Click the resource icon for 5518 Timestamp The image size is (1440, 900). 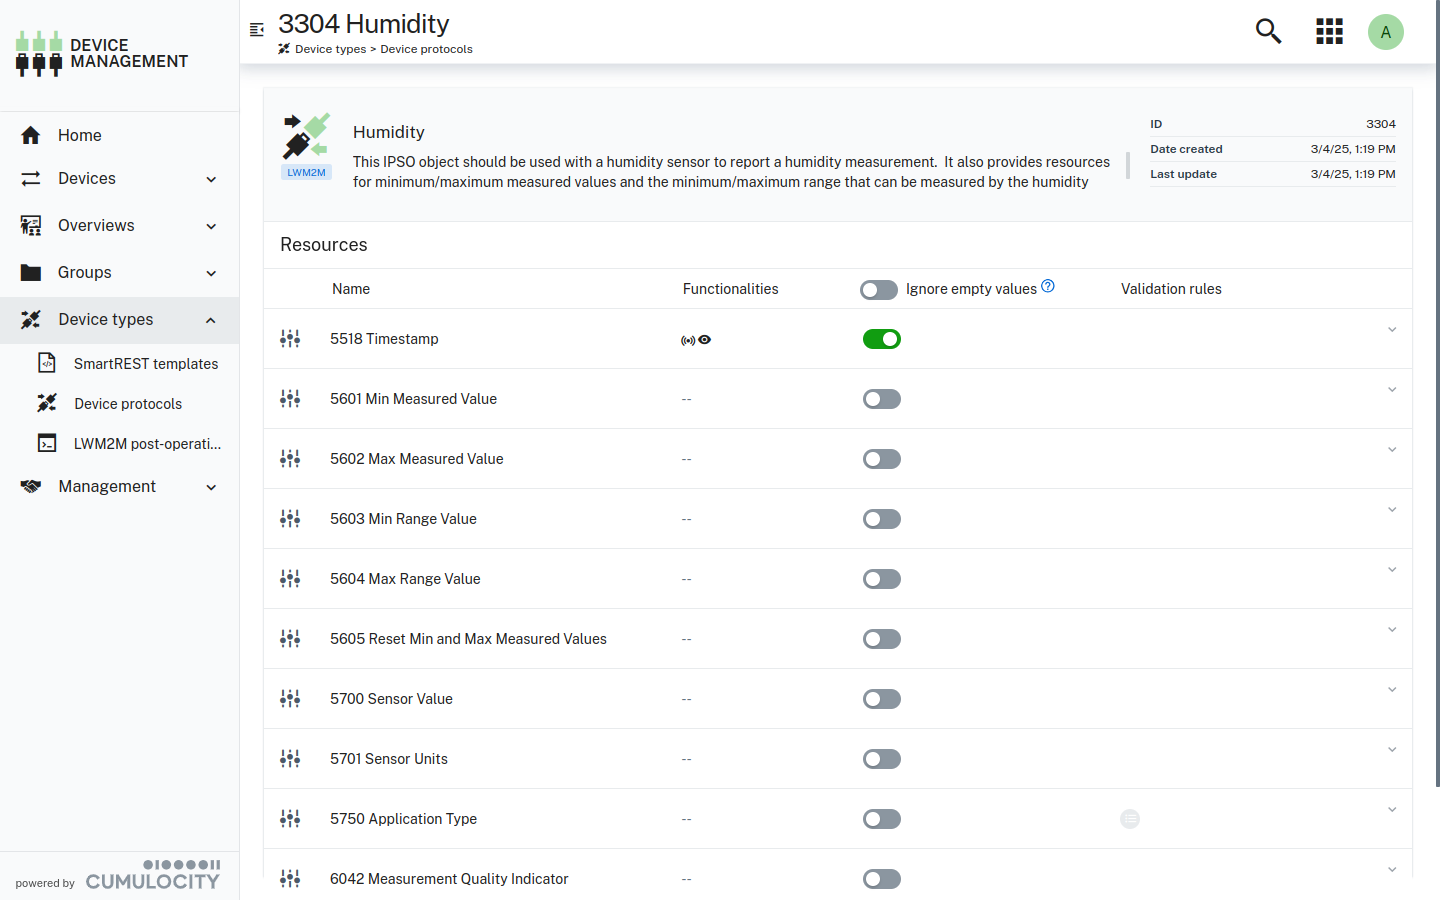pyautogui.click(x=290, y=339)
